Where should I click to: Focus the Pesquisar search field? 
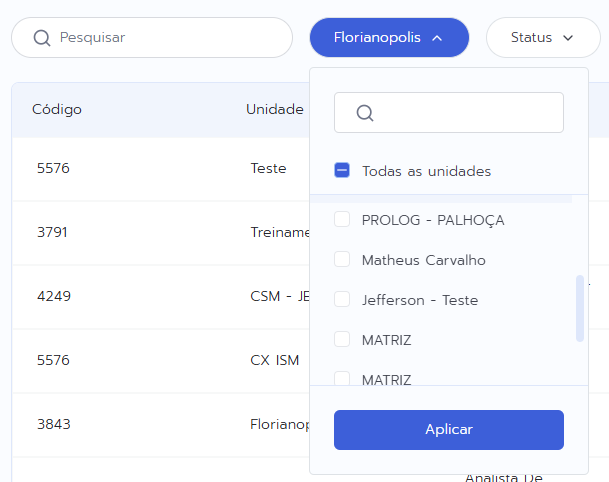[160, 38]
